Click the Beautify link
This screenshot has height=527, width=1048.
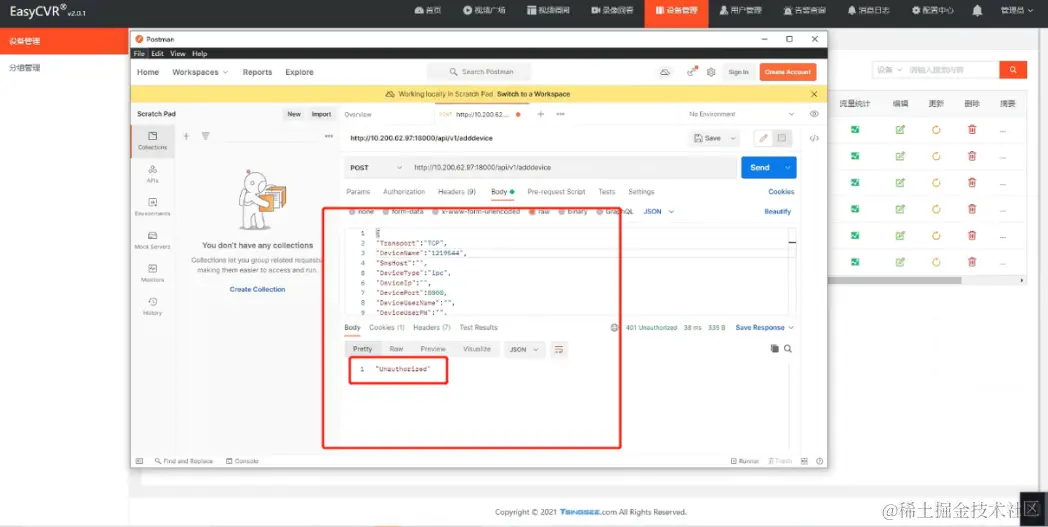[x=777, y=211]
